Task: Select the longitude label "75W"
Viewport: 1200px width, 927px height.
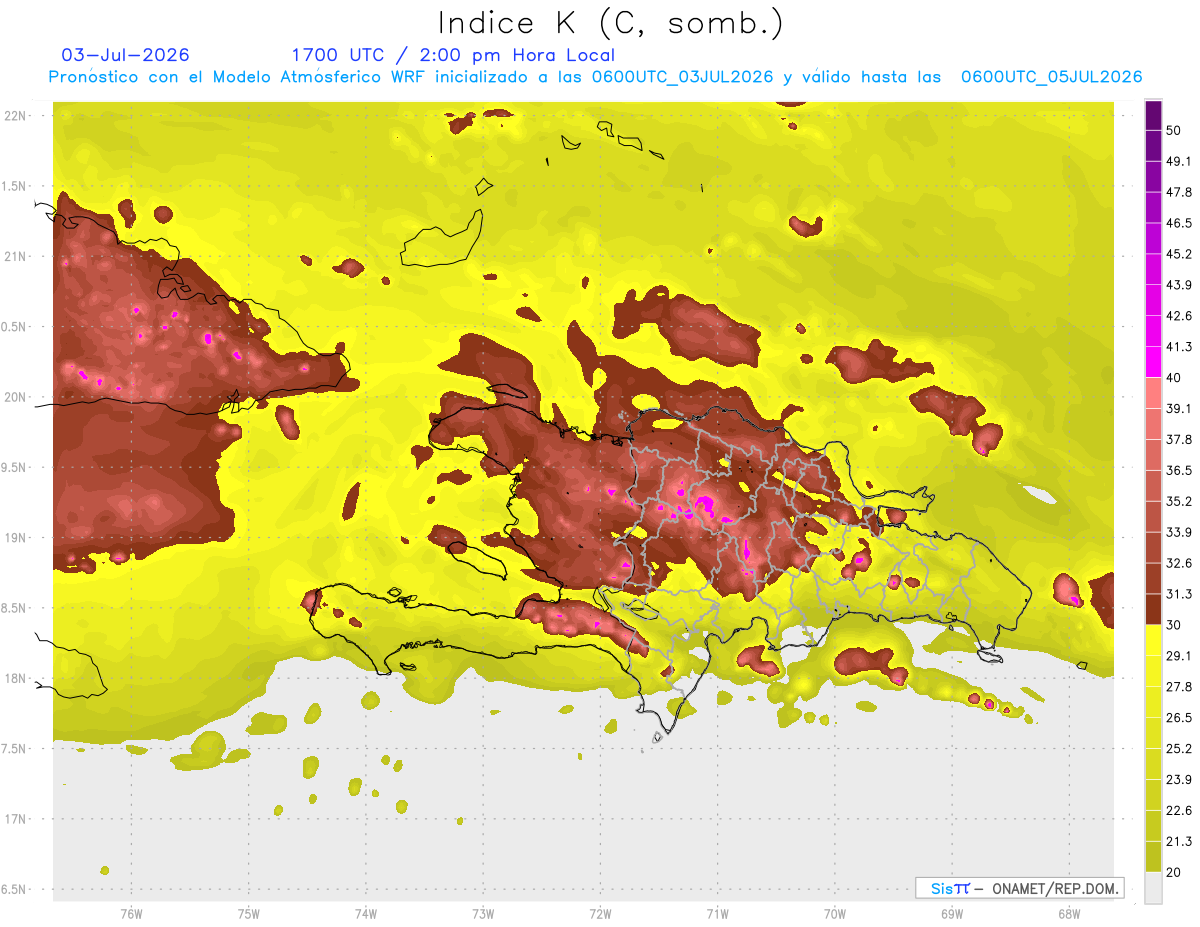Action: (248, 914)
